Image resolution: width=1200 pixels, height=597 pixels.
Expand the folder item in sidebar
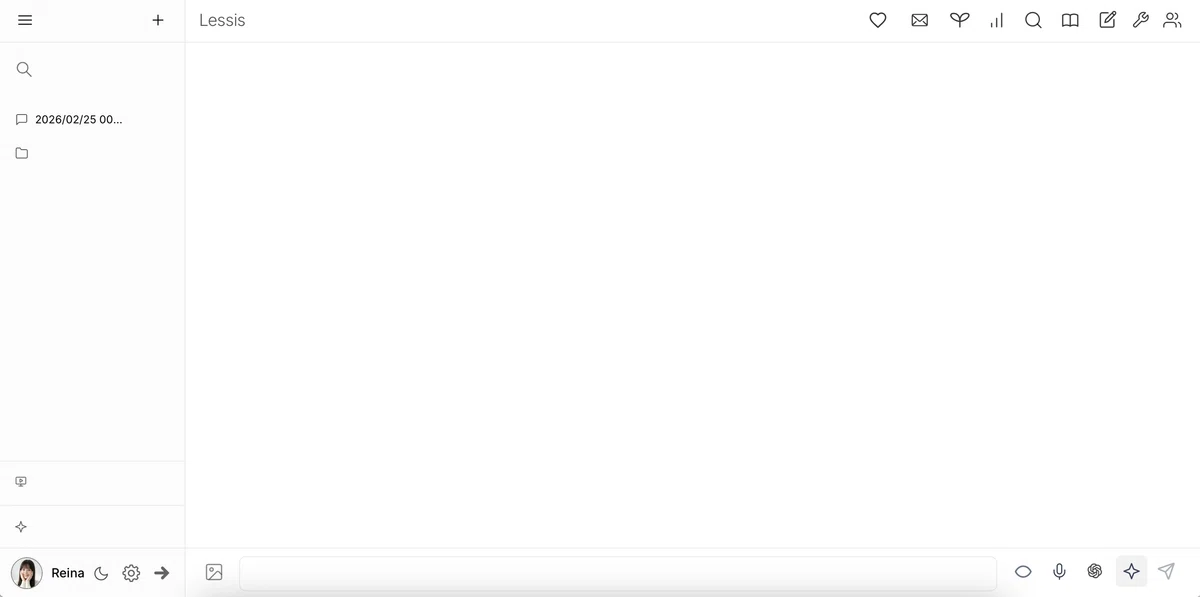[22, 153]
